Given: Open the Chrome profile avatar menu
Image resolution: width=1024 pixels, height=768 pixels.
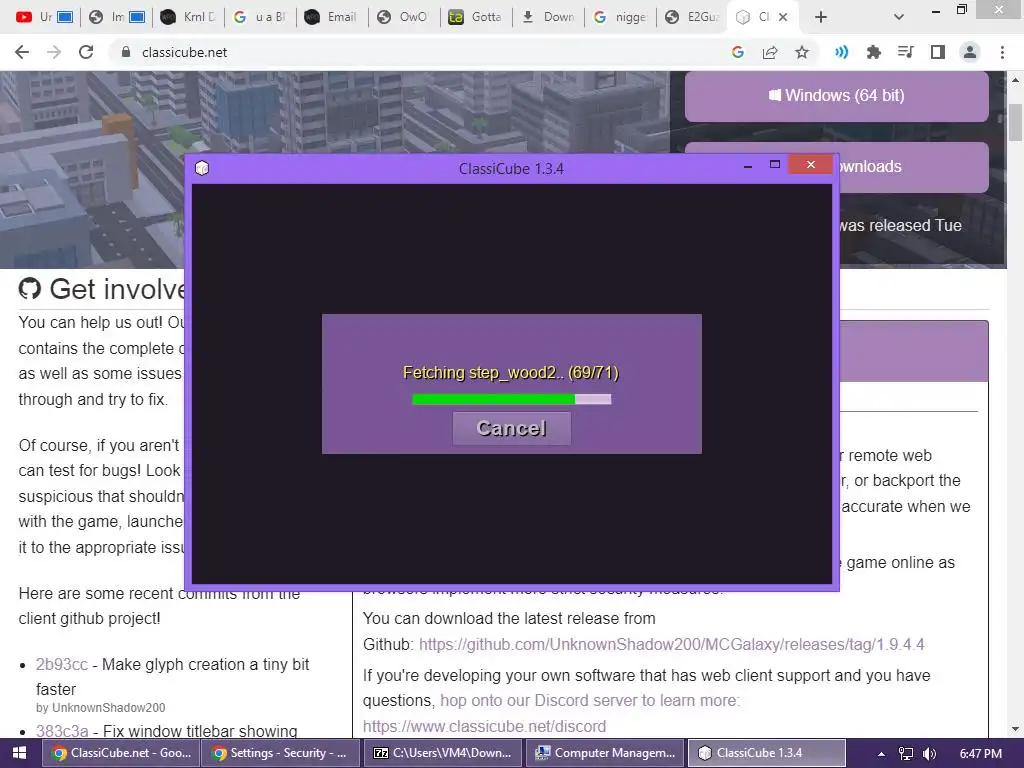Looking at the screenshot, I should click(x=970, y=52).
